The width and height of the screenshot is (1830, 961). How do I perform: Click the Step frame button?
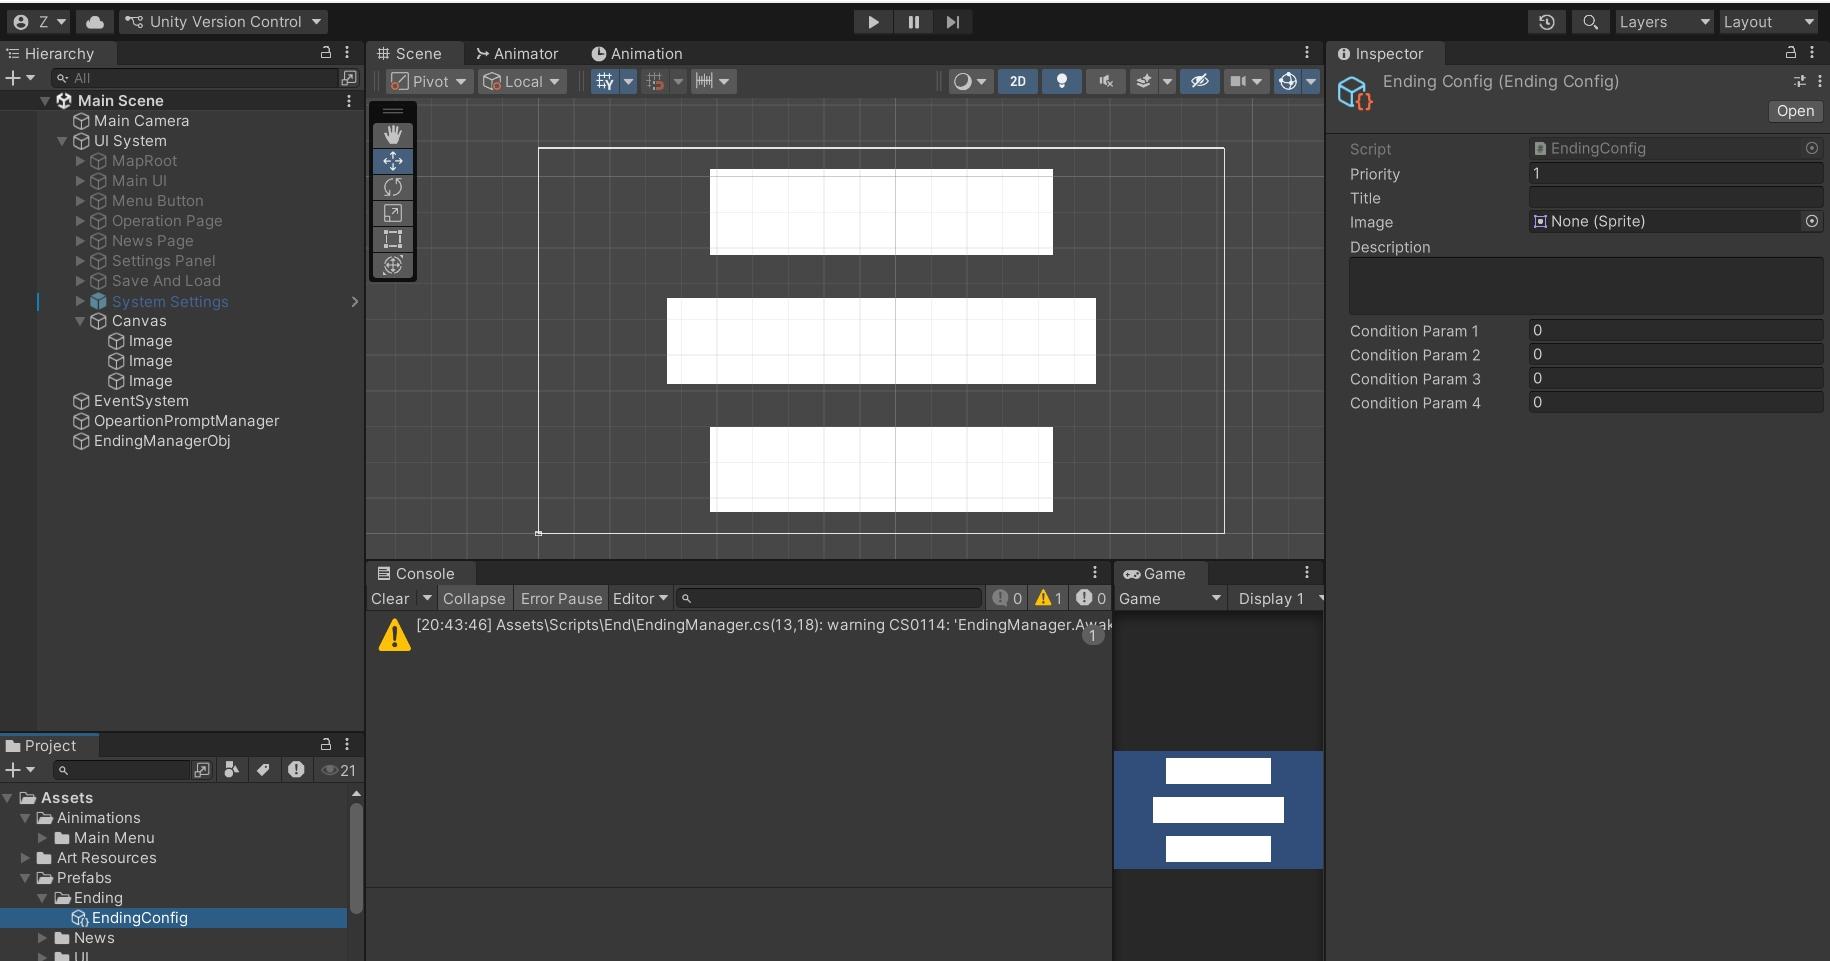tap(953, 22)
